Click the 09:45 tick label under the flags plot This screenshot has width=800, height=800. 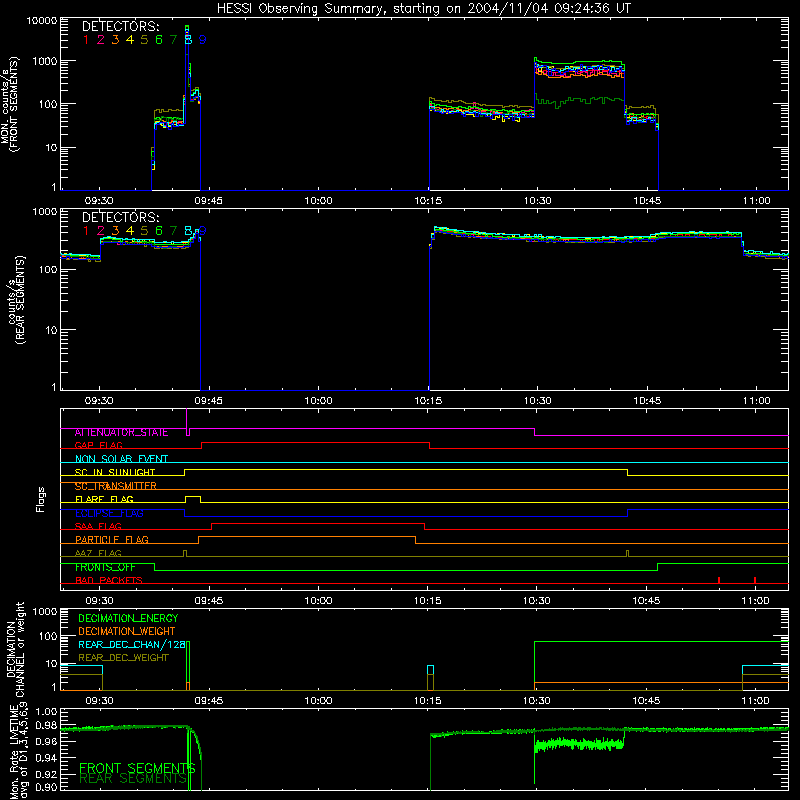209,601
